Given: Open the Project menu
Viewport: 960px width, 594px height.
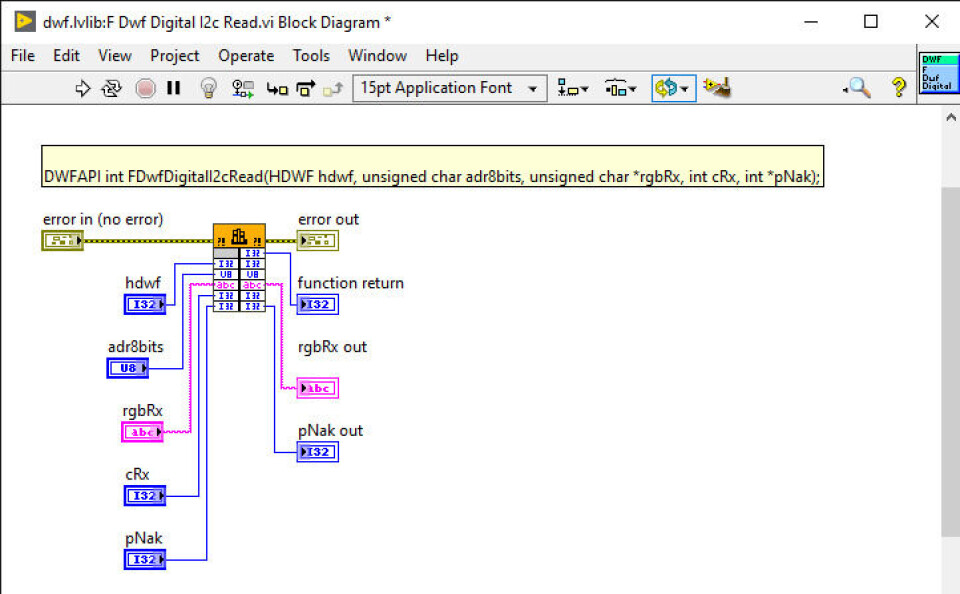Looking at the screenshot, I should (x=174, y=56).
